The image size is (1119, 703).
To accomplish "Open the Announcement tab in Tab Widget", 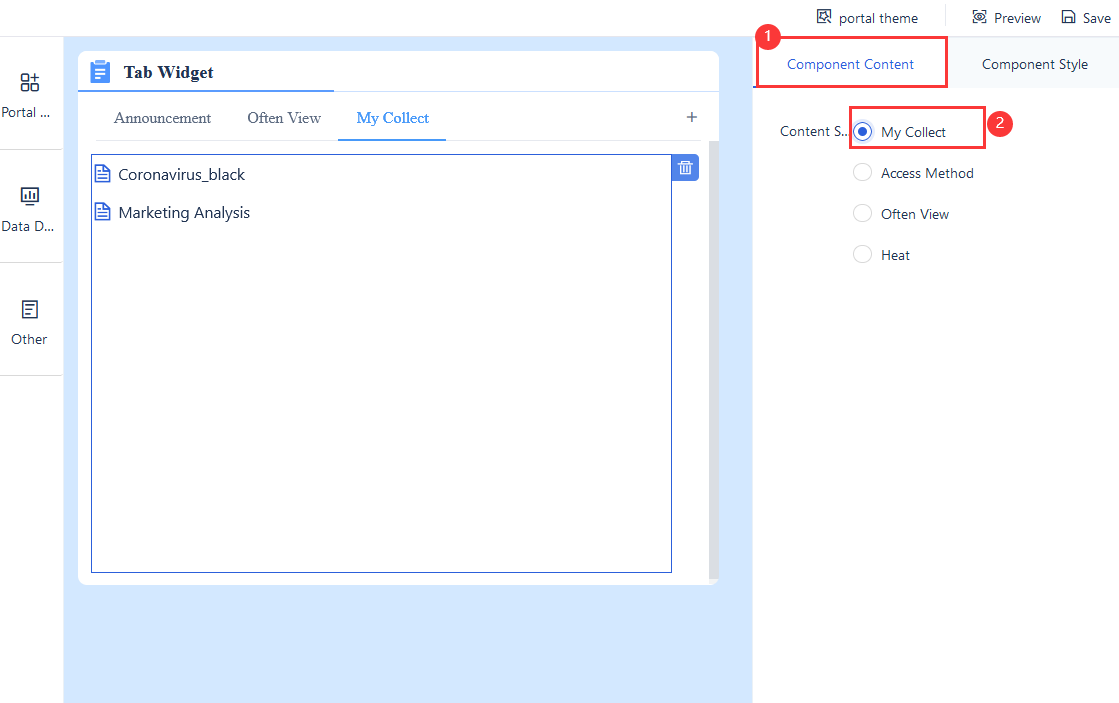I will pos(161,117).
